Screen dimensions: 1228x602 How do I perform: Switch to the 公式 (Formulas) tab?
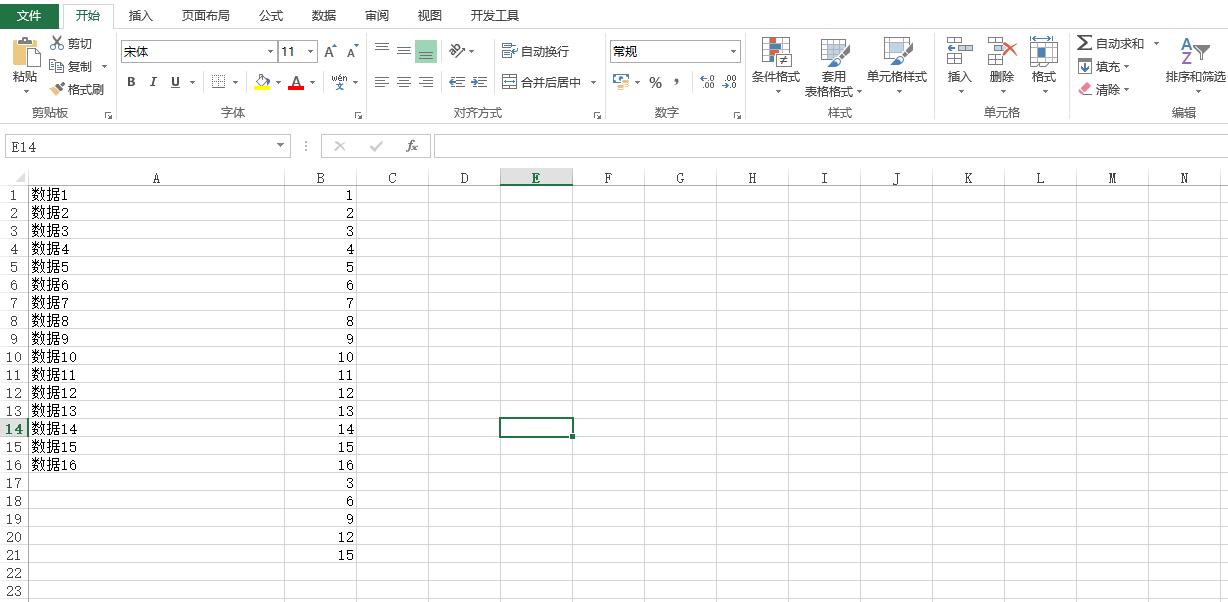pos(270,16)
